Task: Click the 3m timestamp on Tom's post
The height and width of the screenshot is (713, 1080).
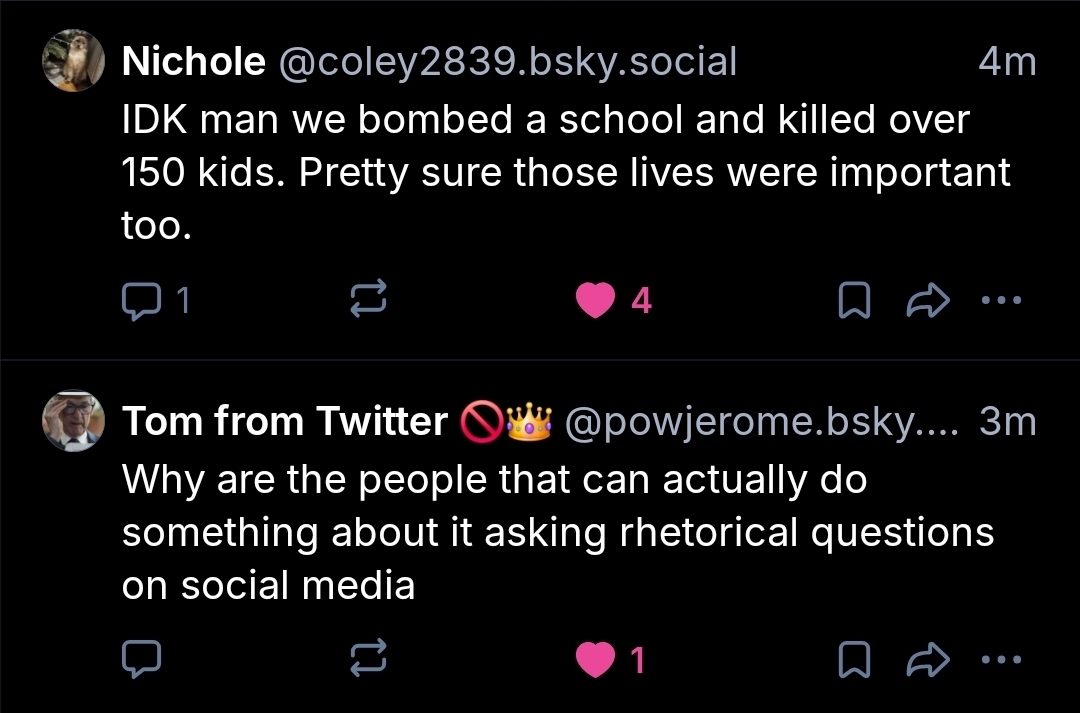Action: (x=1007, y=422)
